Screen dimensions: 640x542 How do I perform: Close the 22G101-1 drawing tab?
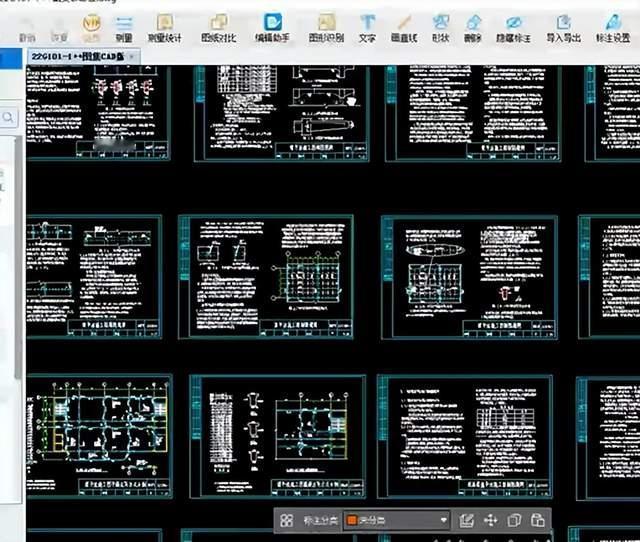(132, 57)
